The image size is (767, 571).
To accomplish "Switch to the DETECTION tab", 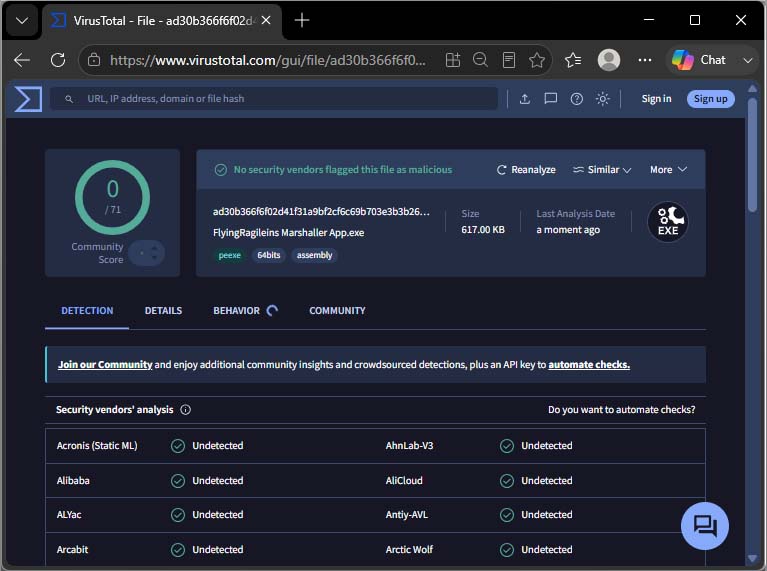I will coord(87,311).
